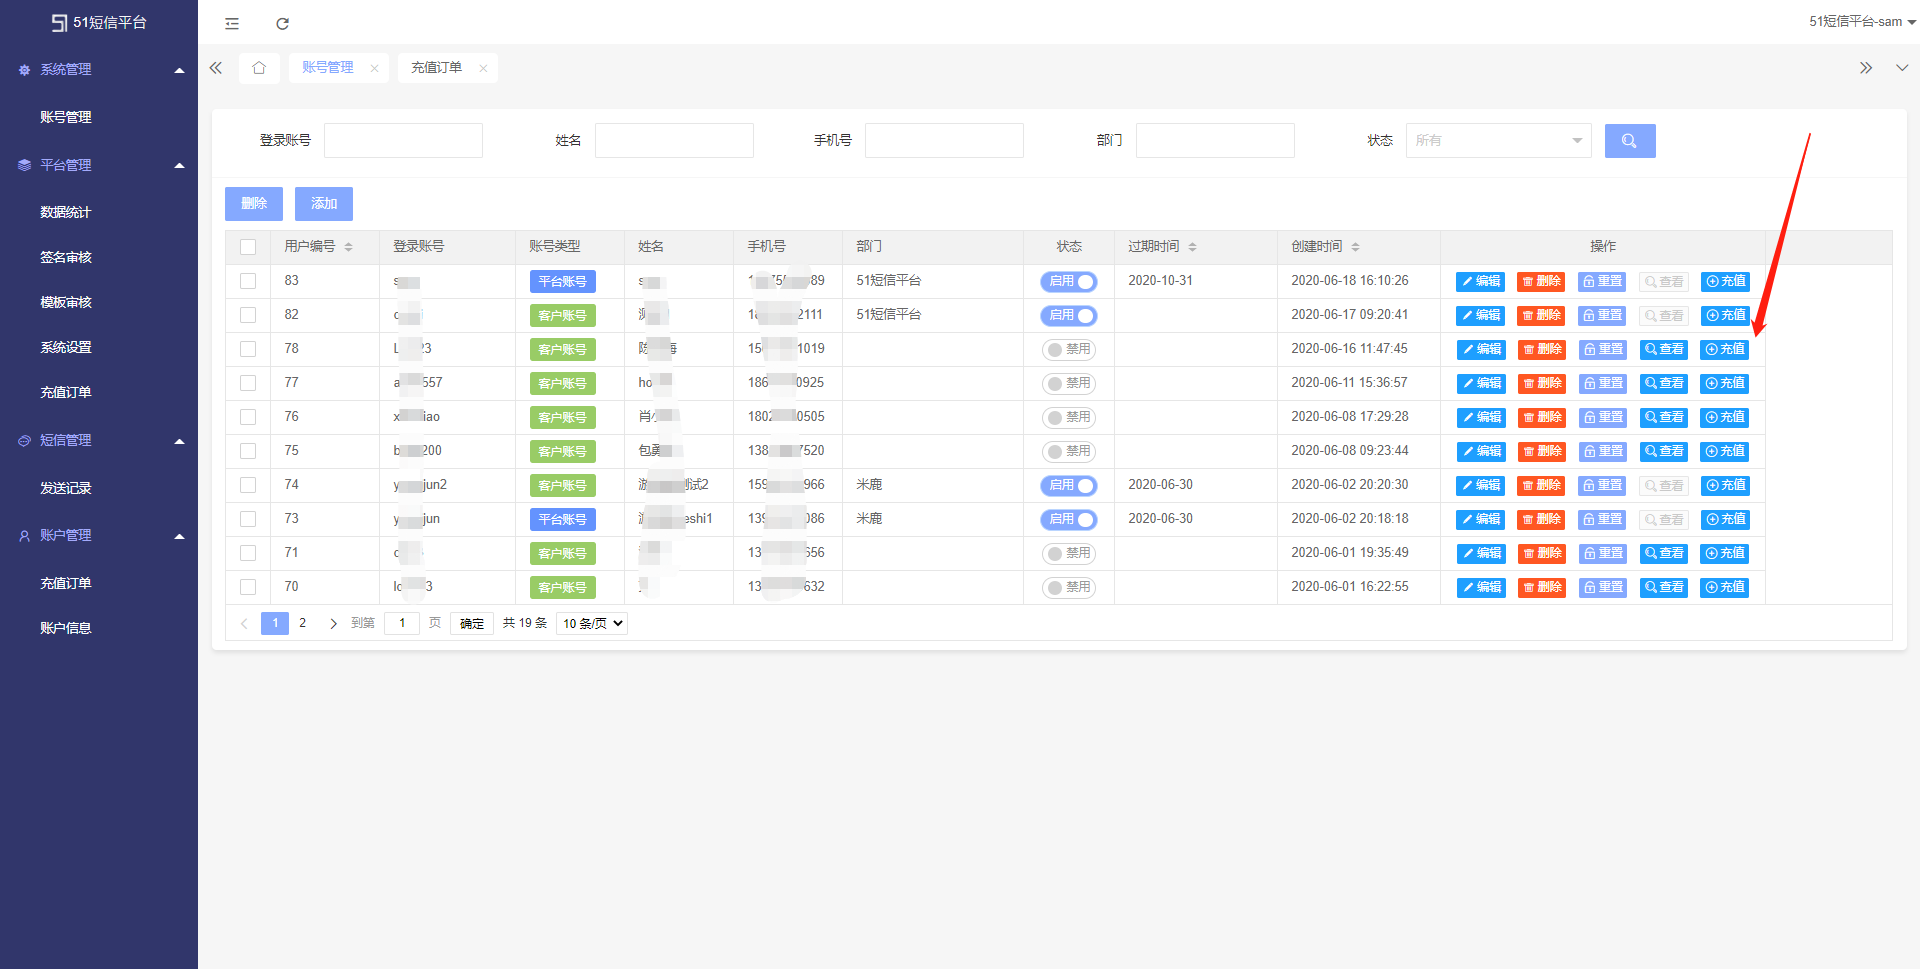Viewport: 1920px width, 969px height.
Task: View user 71 with 查看 button
Action: (x=1664, y=554)
